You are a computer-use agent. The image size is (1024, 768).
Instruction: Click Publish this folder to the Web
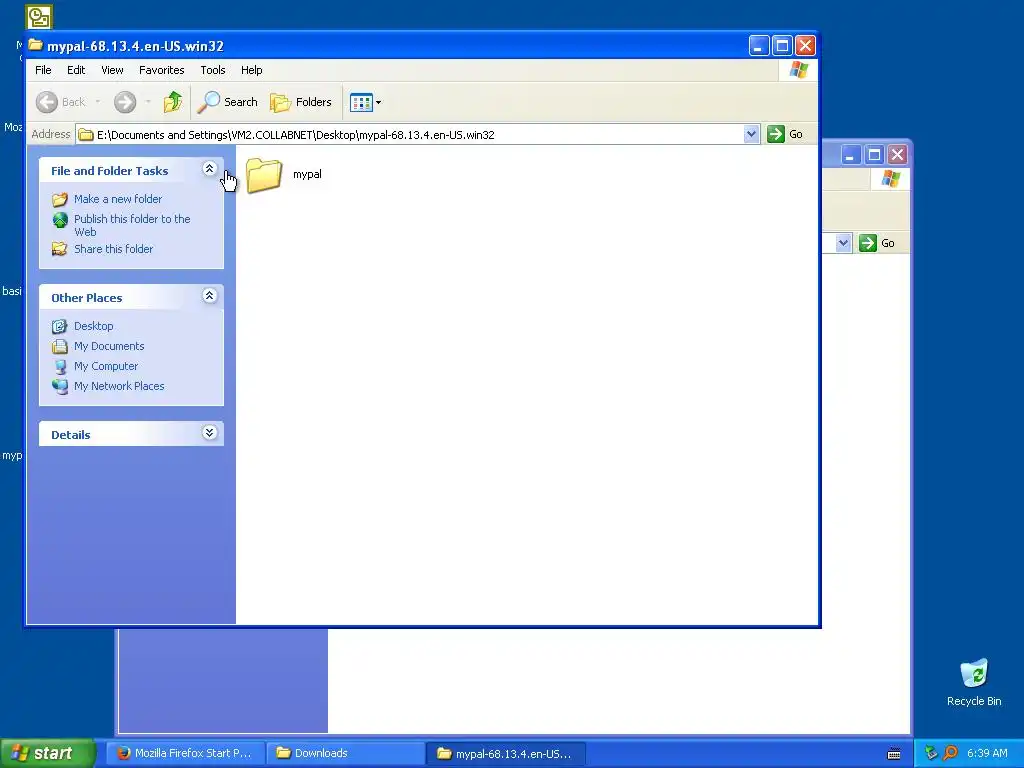tap(132, 225)
